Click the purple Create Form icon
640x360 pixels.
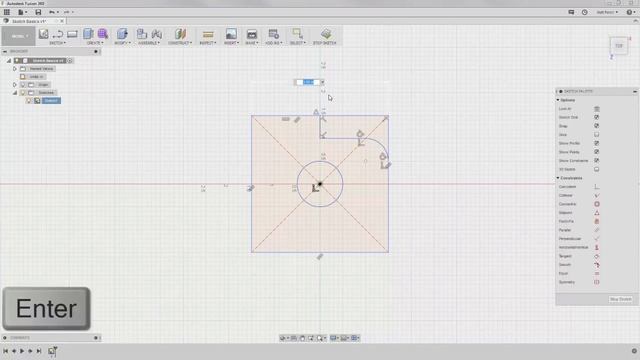pos(103,34)
